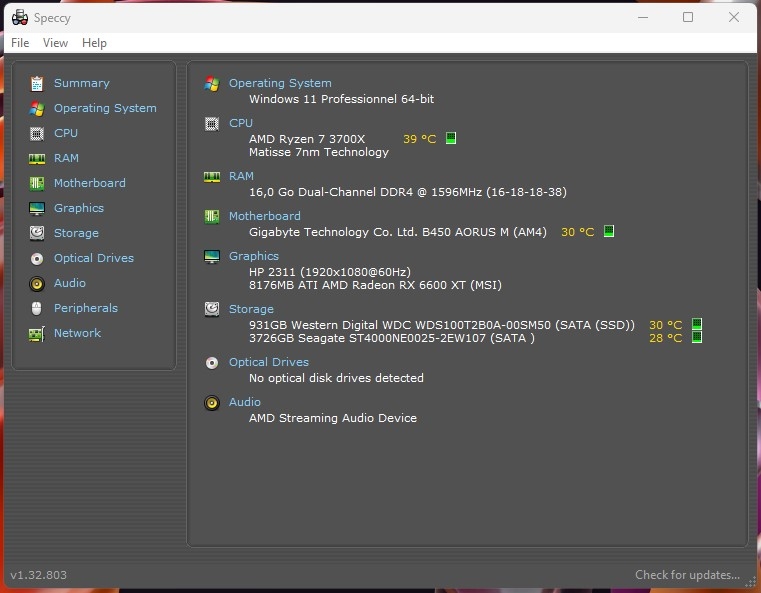Click the Speccy app logo in title bar
The height and width of the screenshot is (593, 761).
[20, 17]
